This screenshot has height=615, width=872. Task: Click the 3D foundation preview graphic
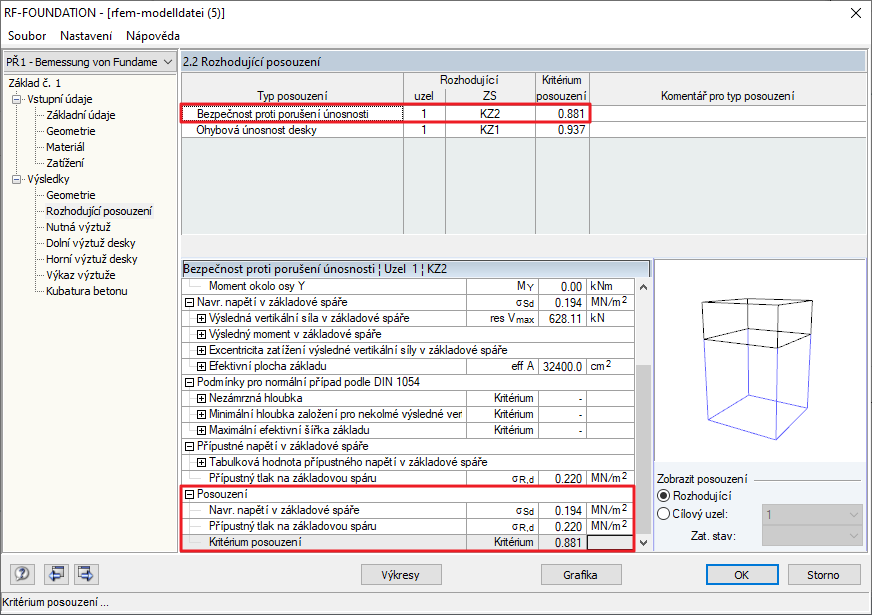pyautogui.click(x=758, y=369)
